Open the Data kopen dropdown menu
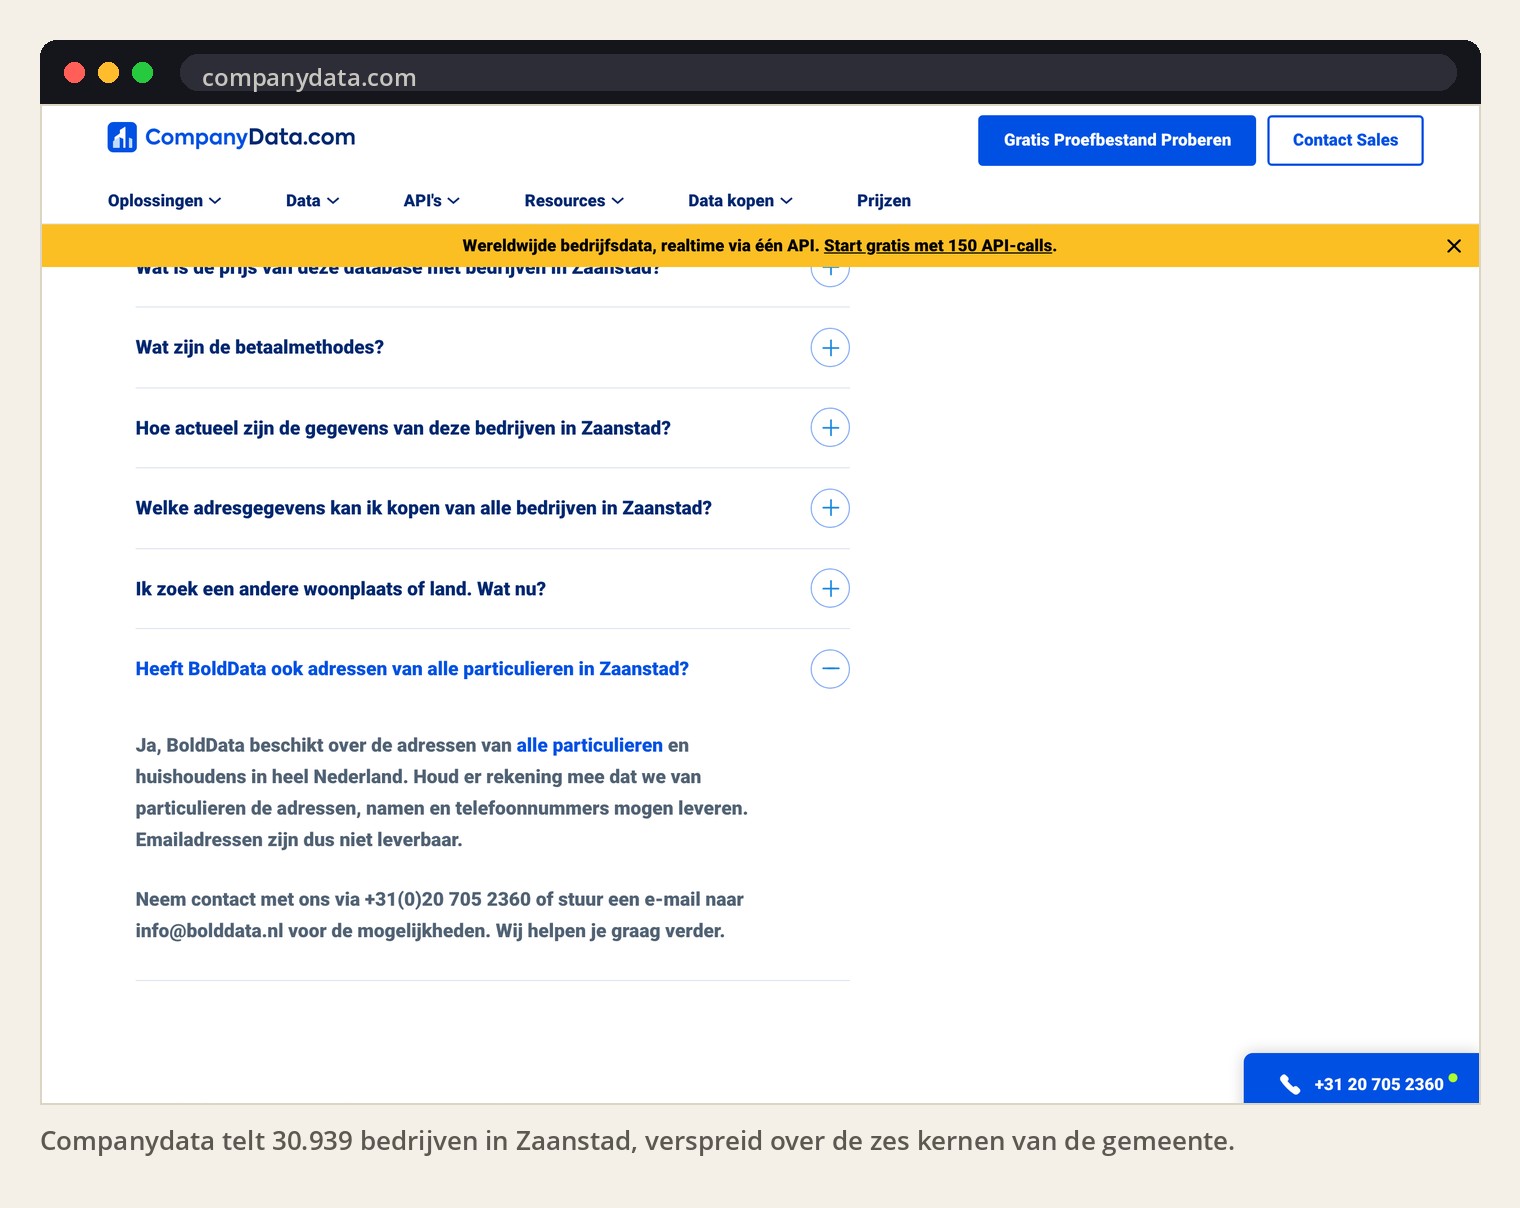This screenshot has width=1520, height=1208. tap(740, 201)
